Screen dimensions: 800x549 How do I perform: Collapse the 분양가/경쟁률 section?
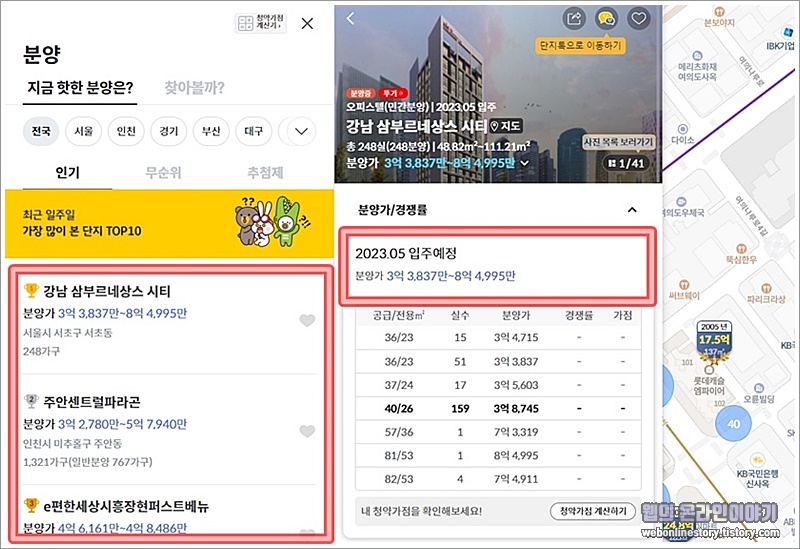pos(632,210)
